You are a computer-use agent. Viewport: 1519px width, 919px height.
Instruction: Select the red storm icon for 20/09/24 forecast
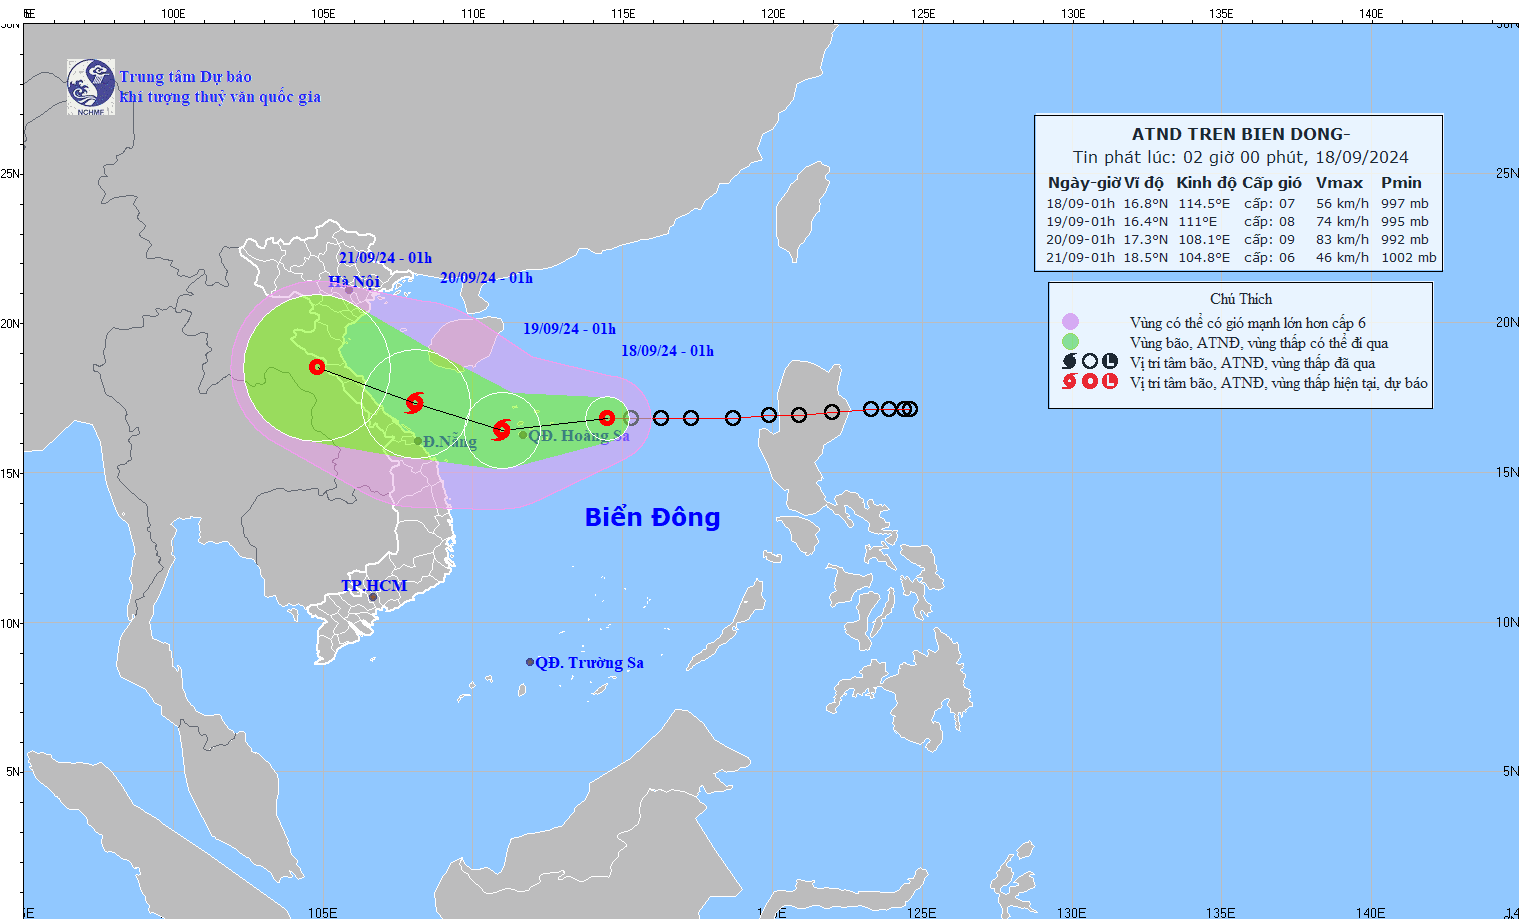click(x=415, y=403)
